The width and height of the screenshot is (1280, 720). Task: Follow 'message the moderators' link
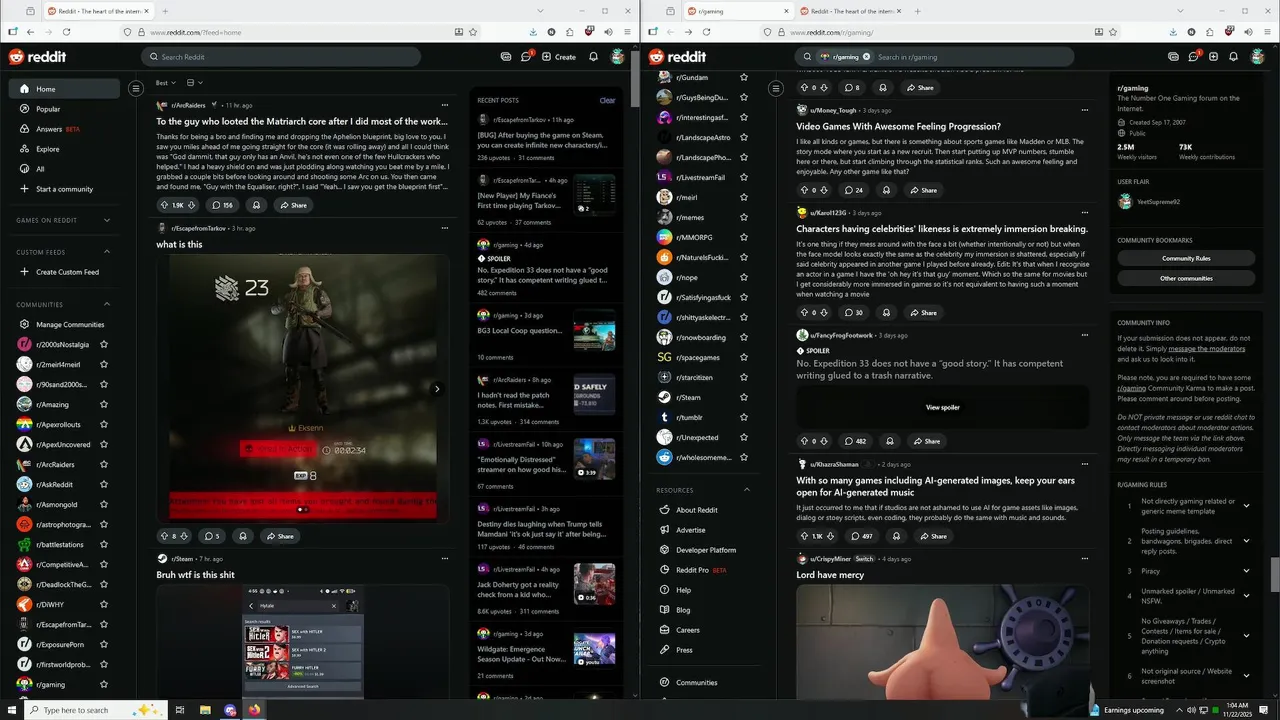coord(1207,348)
